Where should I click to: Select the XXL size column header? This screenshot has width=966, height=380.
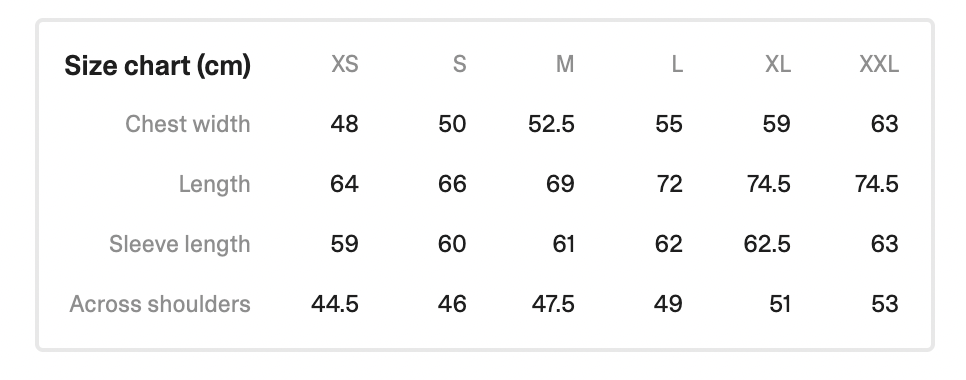tap(879, 64)
